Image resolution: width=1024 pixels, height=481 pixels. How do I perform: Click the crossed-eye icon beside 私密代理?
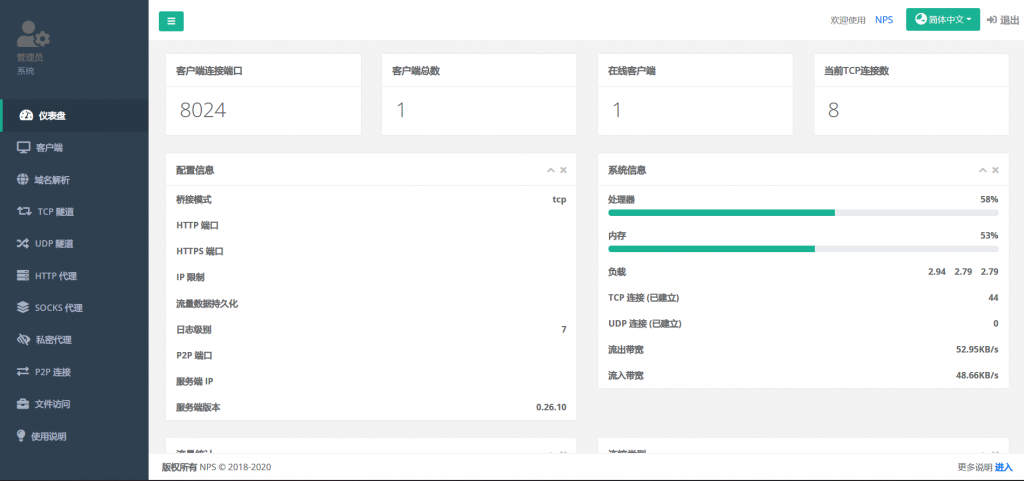(x=24, y=339)
